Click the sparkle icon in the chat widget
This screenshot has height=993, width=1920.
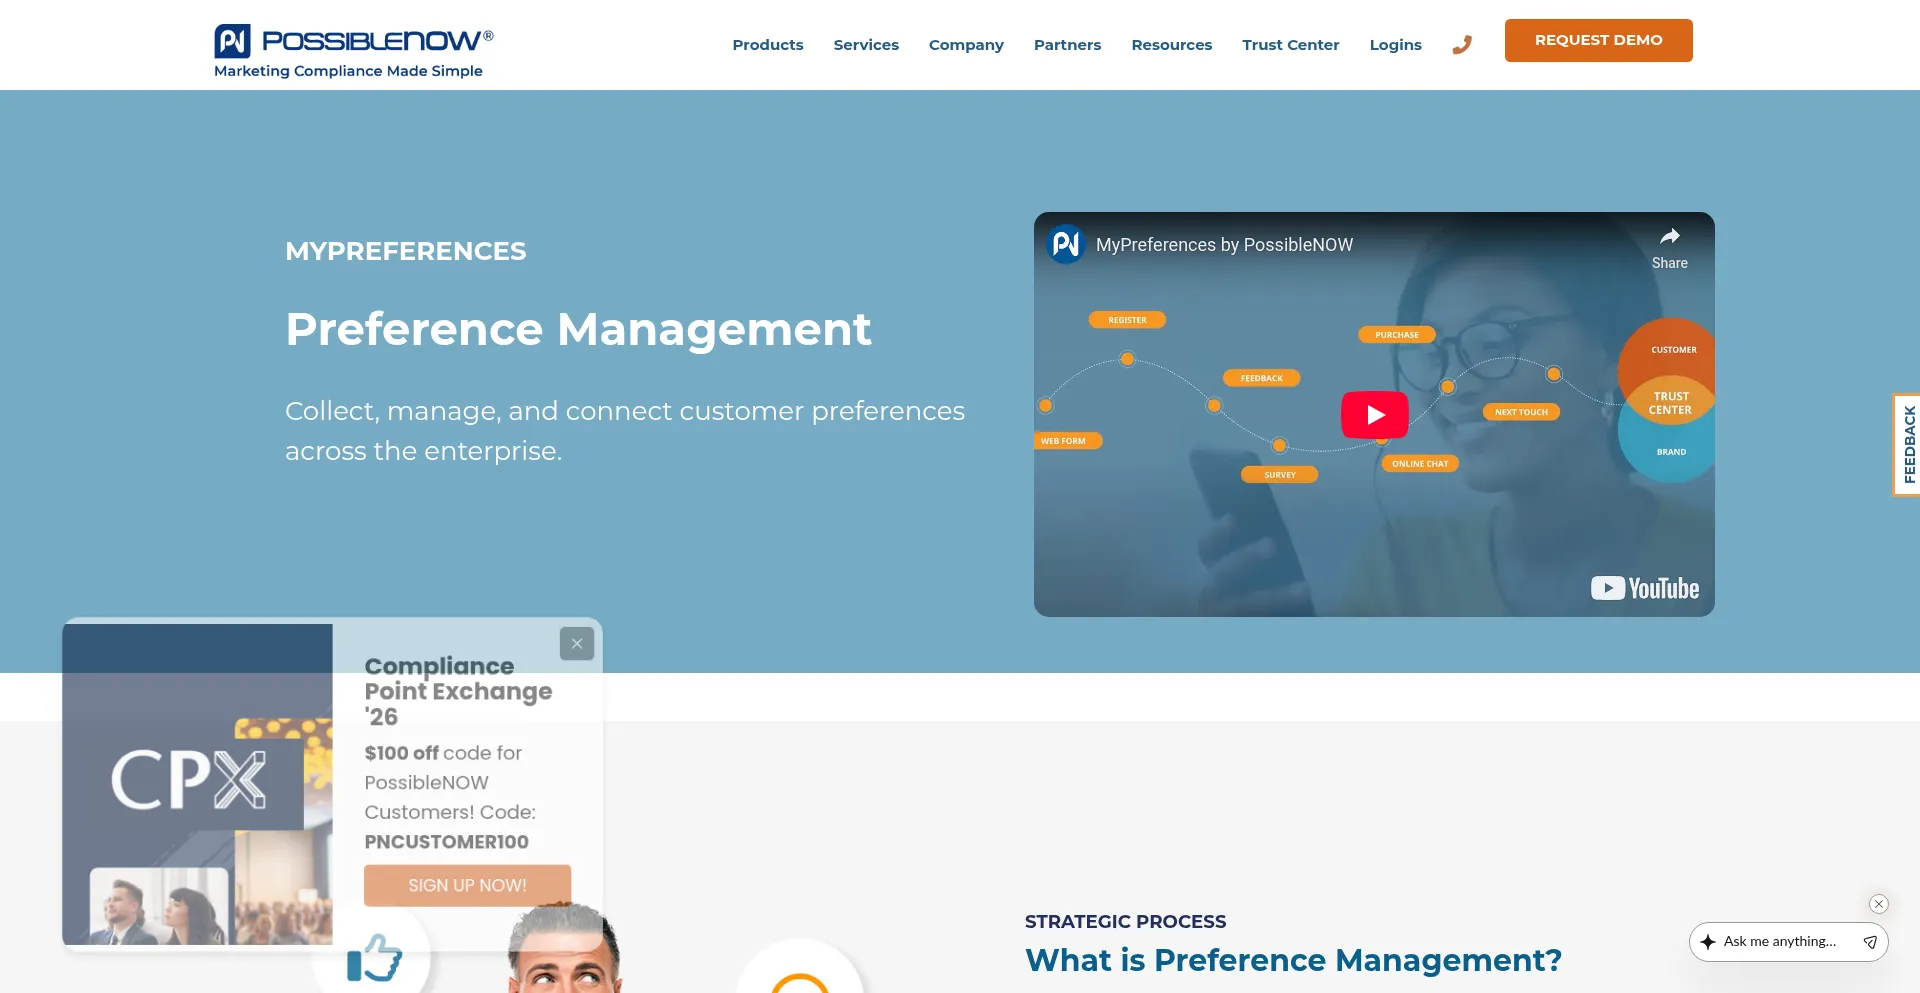(1706, 941)
